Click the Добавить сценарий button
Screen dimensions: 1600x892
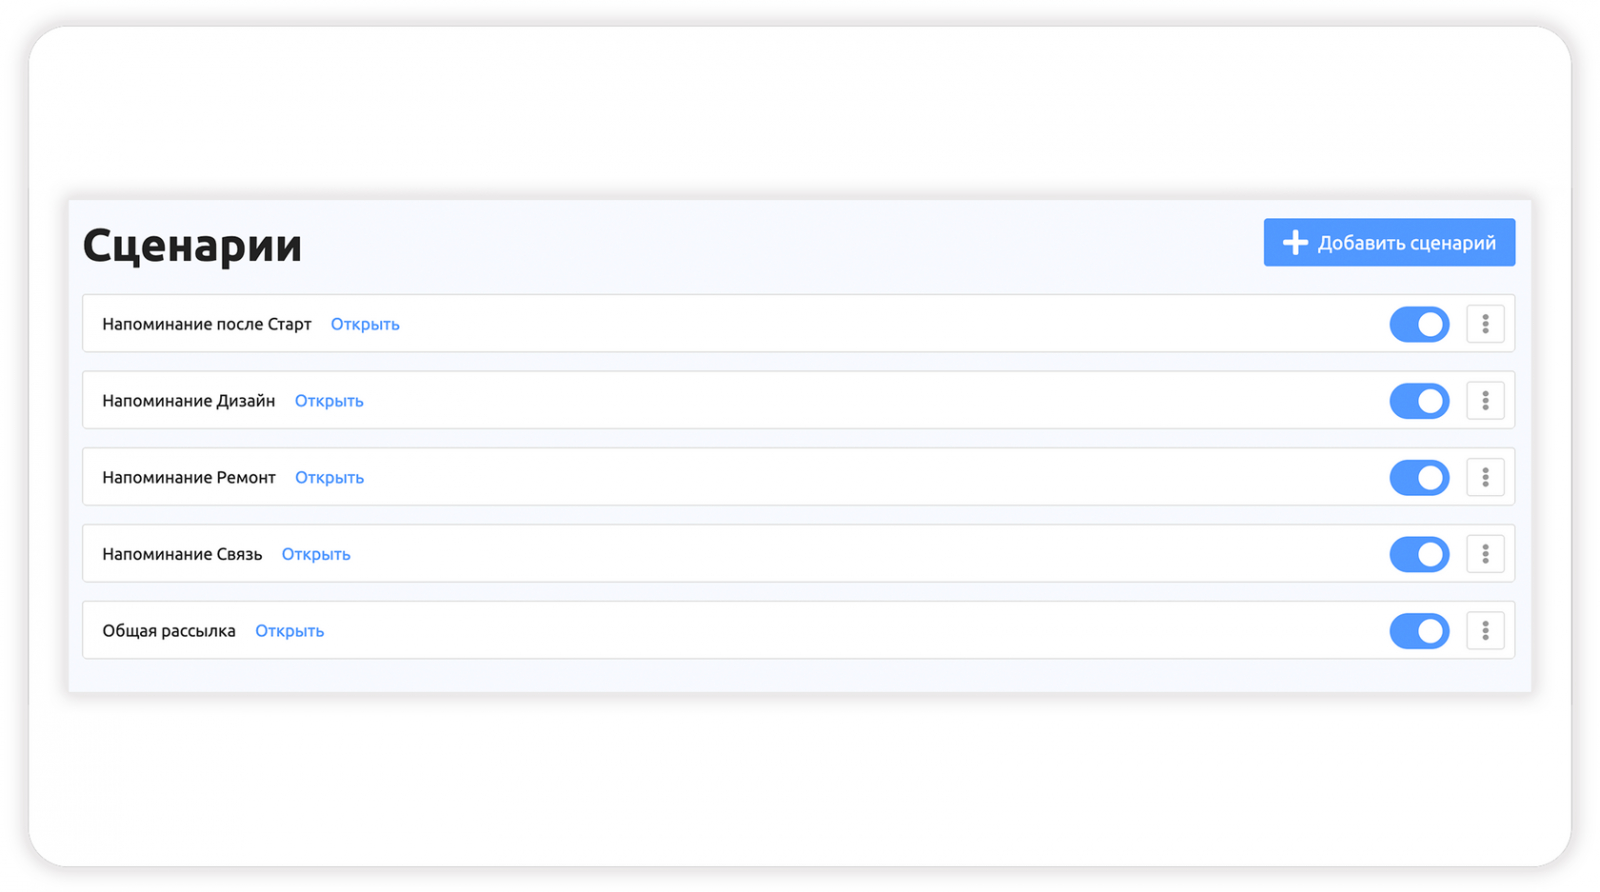click(x=1389, y=243)
